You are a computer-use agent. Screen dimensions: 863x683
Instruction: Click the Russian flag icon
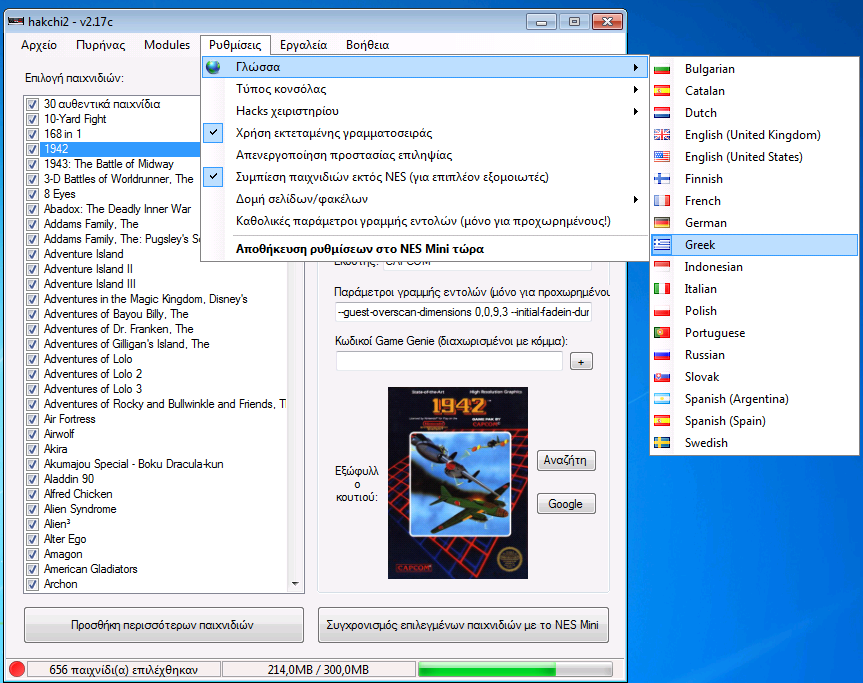click(x=662, y=355)
